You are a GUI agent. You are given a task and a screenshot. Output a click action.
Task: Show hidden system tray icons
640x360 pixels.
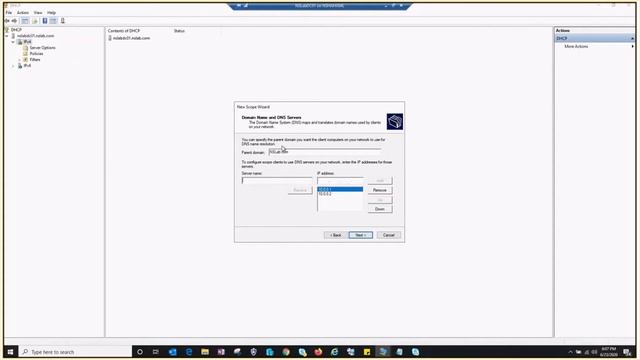[571, 352]
